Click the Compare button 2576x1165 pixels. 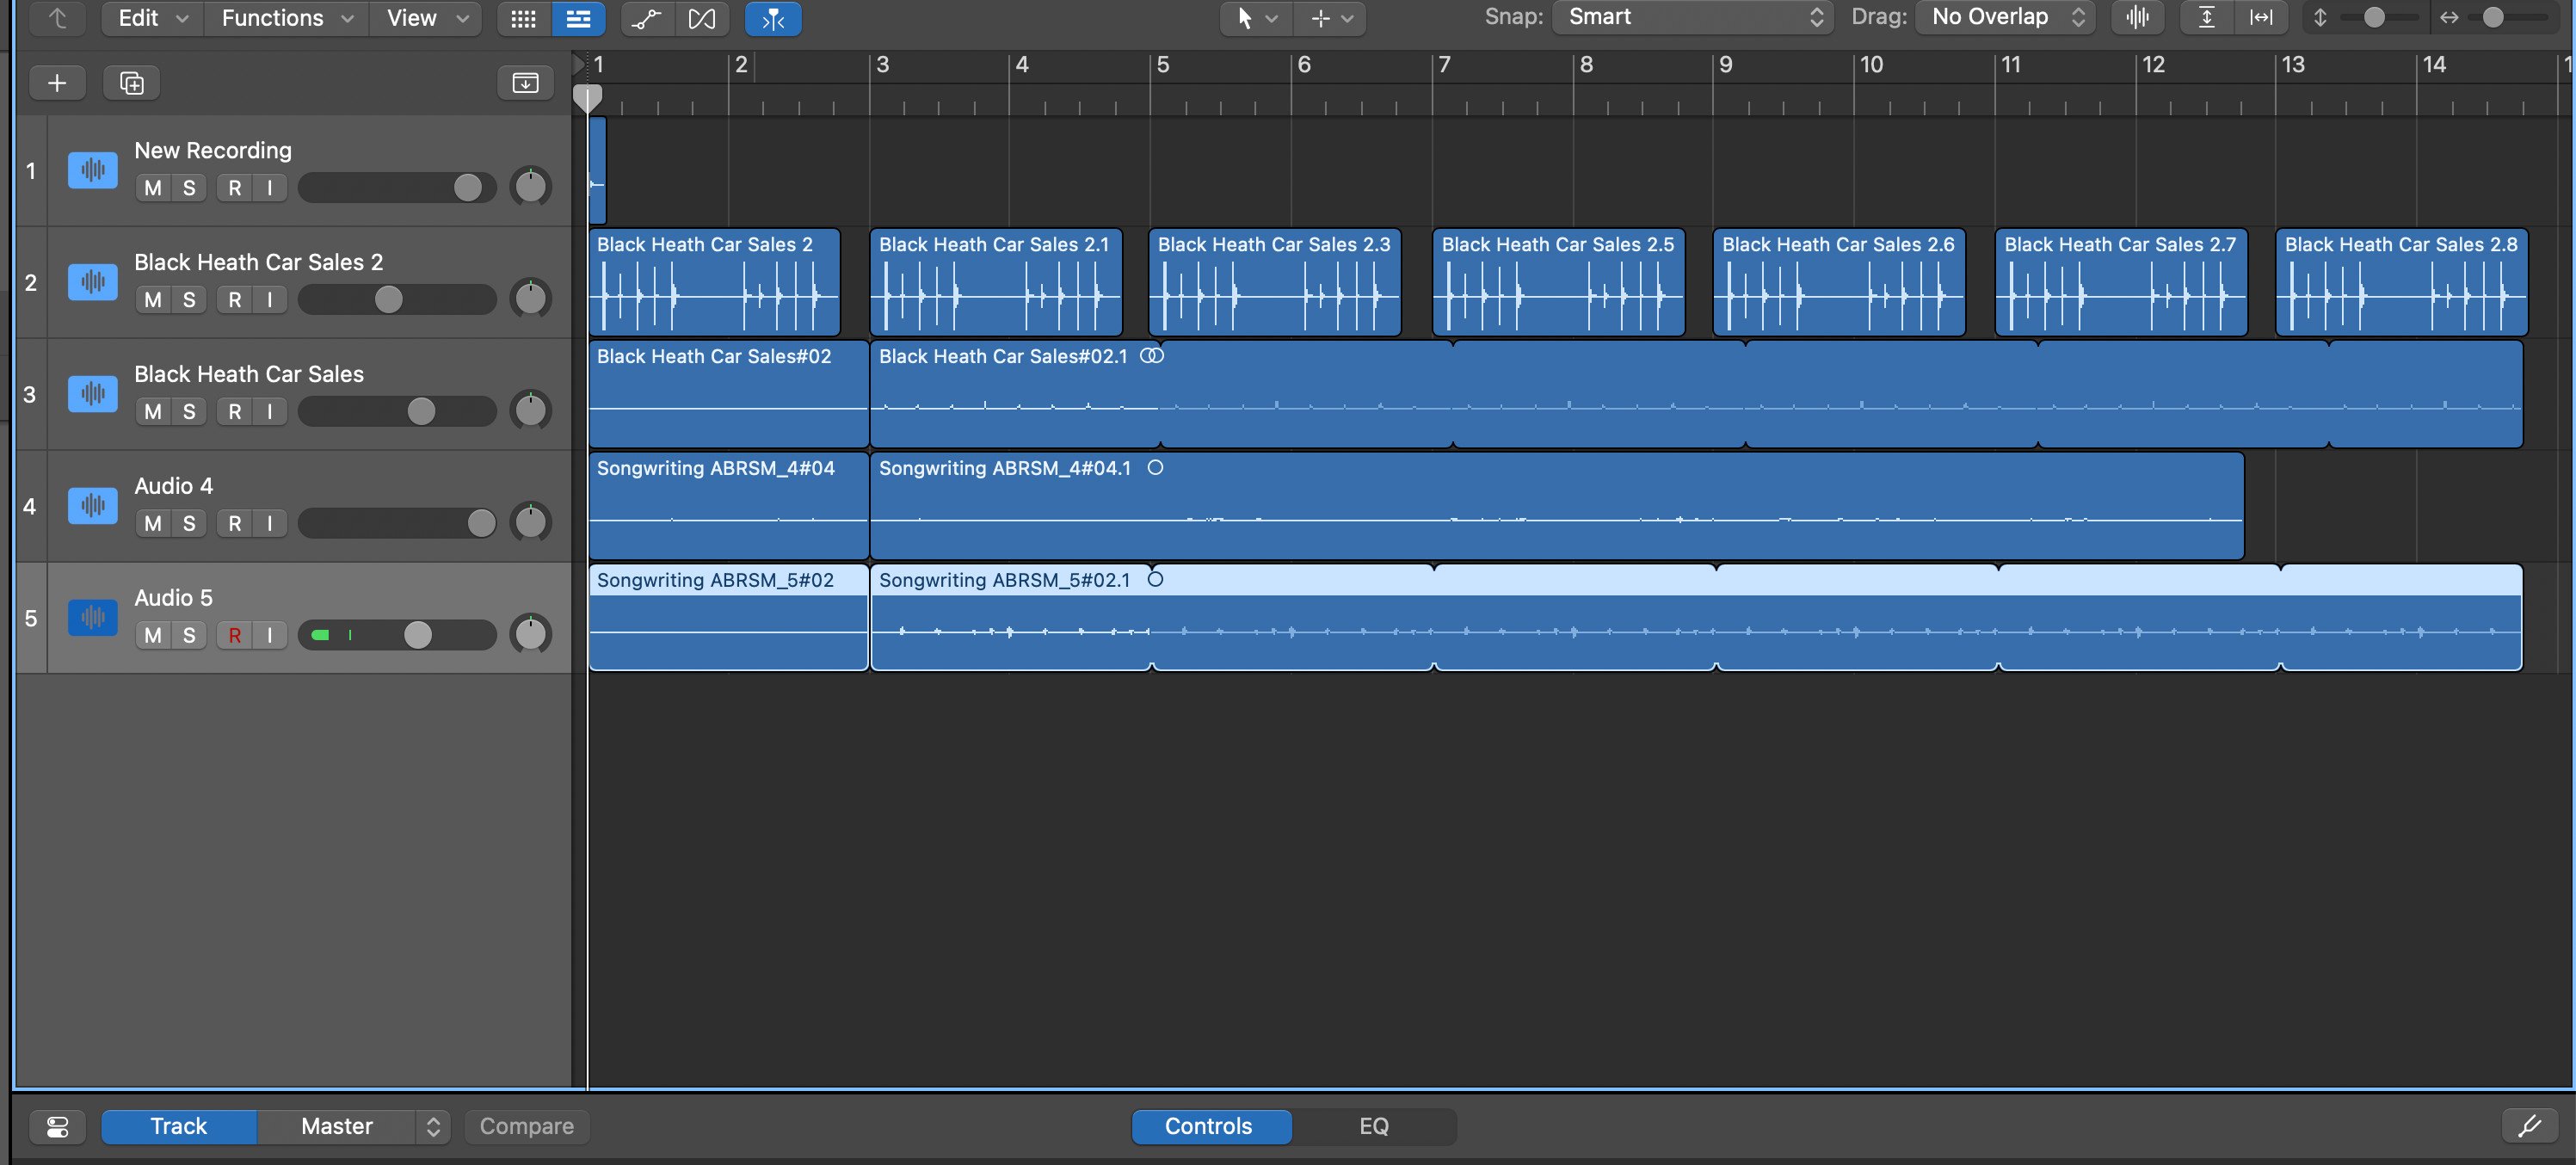click(526, 1126)
